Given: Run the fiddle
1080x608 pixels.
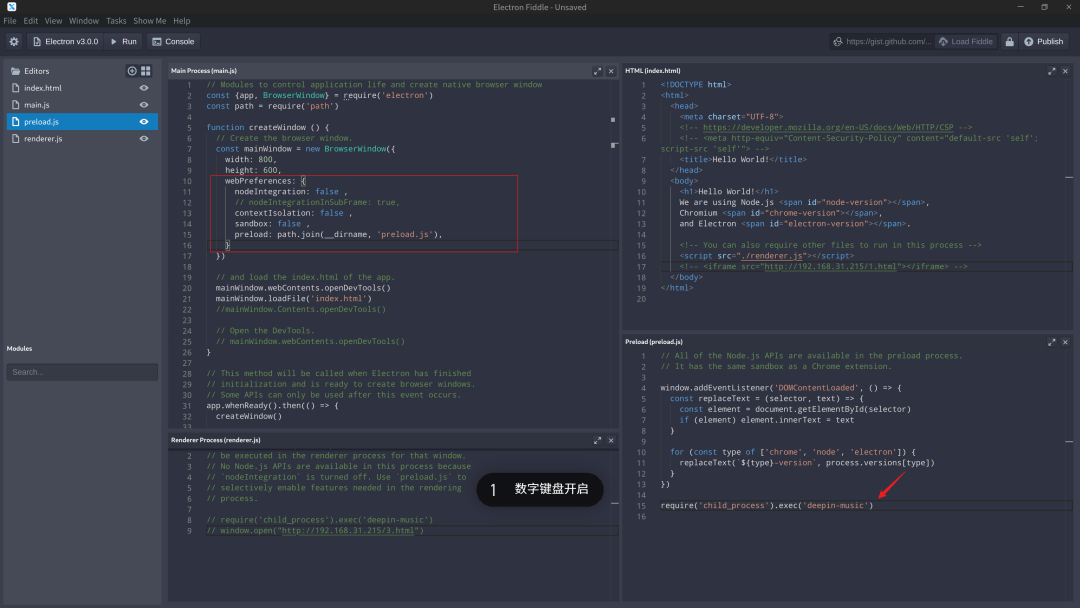Looking at the screenshot, I should [124, 41].
